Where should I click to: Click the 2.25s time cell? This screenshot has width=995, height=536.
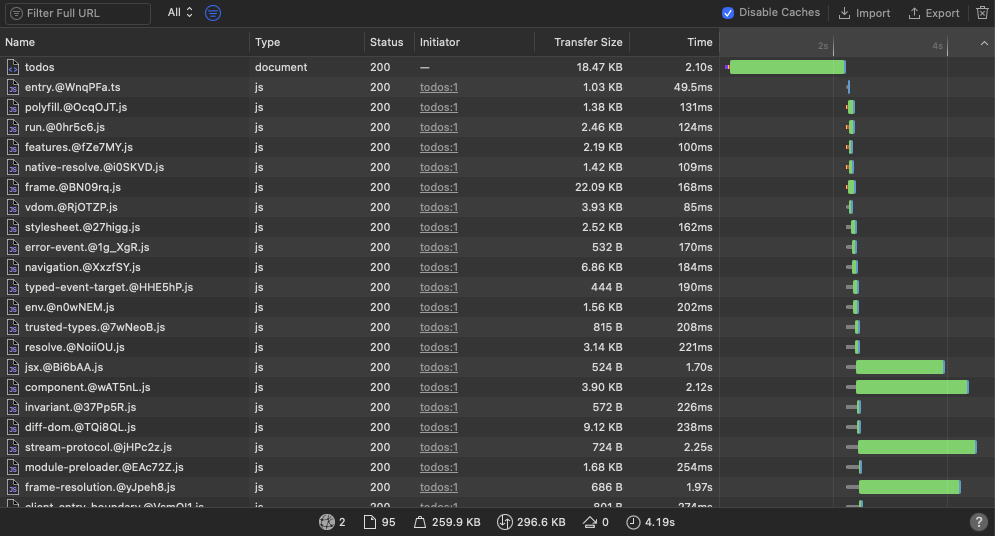tap(698, 447)
